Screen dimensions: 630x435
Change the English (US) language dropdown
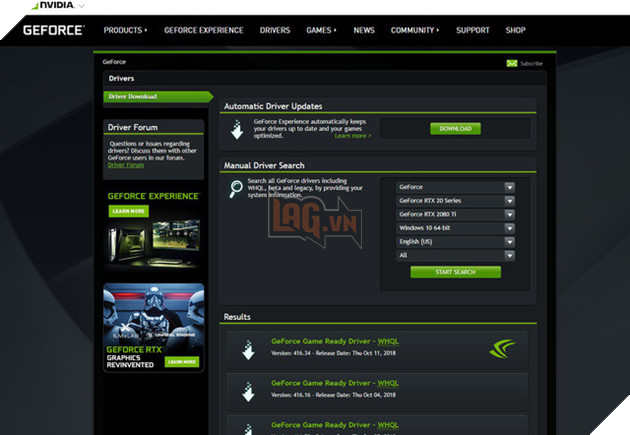point(455,243)
